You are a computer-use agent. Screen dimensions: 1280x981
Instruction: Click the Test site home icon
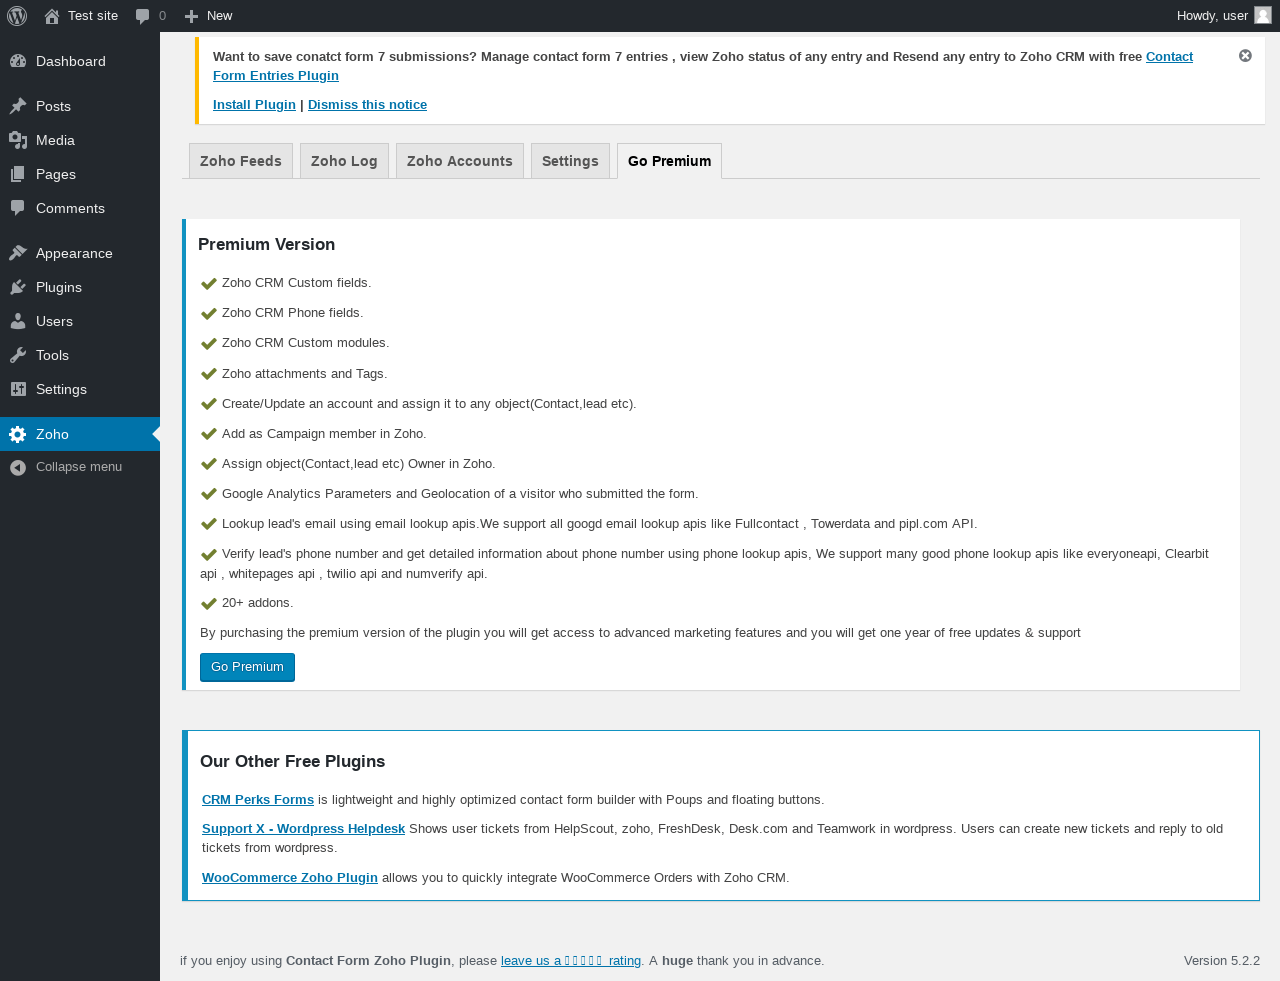pos(52,16)
